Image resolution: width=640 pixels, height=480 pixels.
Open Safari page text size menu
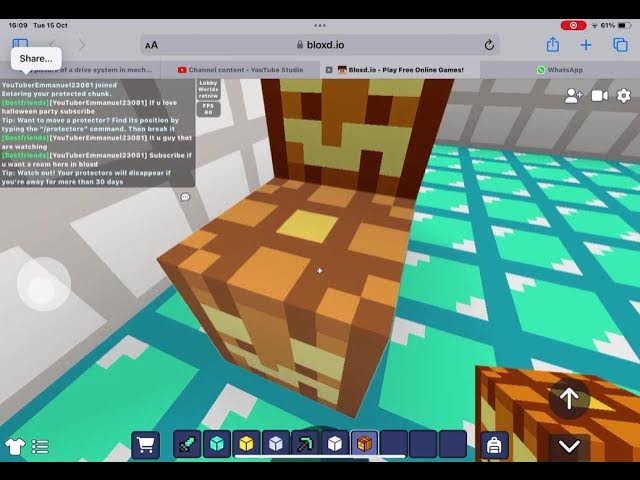tap(151, 45)
